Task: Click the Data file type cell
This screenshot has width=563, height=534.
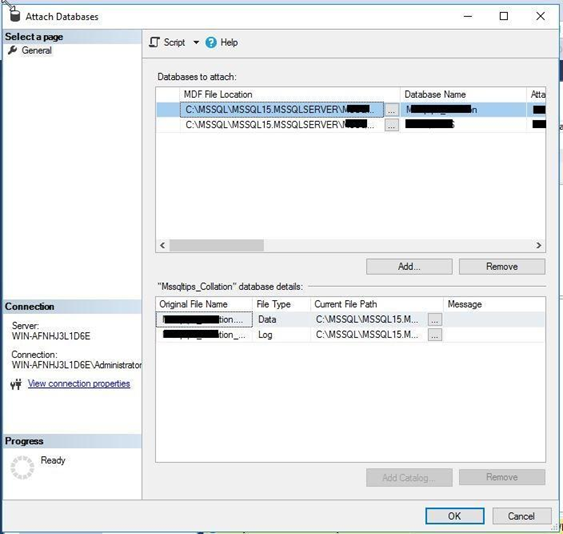Action: tap(281, 319)
